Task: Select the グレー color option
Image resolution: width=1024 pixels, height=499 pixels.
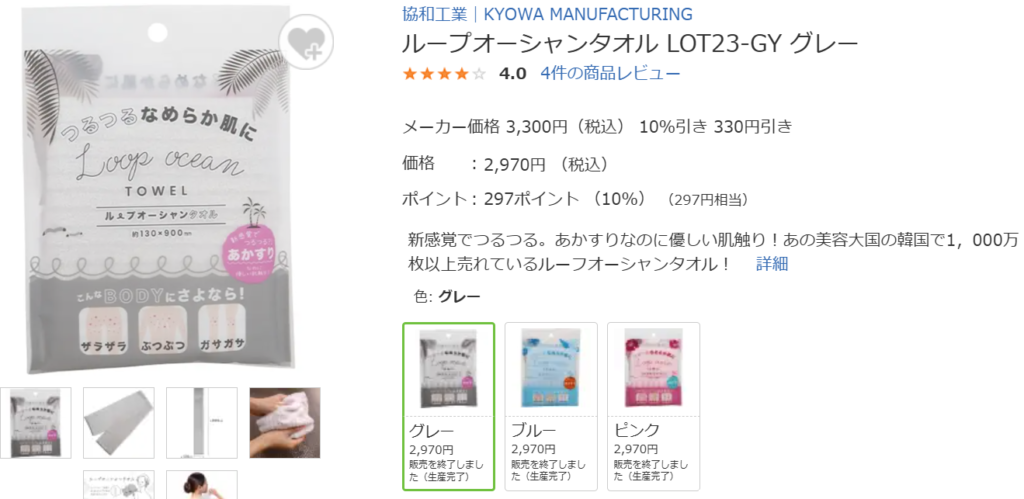Action: (449, 406)
